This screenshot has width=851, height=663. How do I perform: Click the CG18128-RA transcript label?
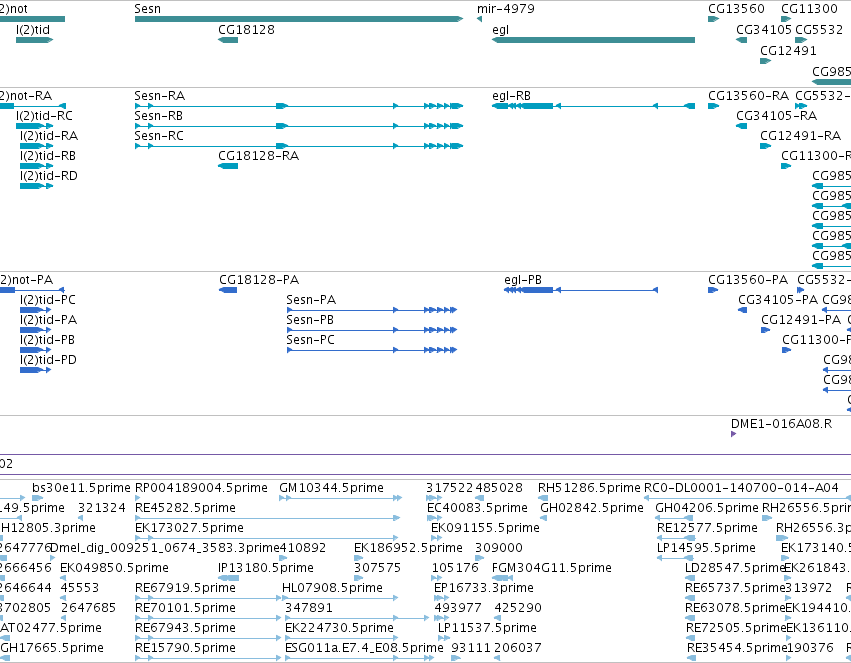pos(258,156)
